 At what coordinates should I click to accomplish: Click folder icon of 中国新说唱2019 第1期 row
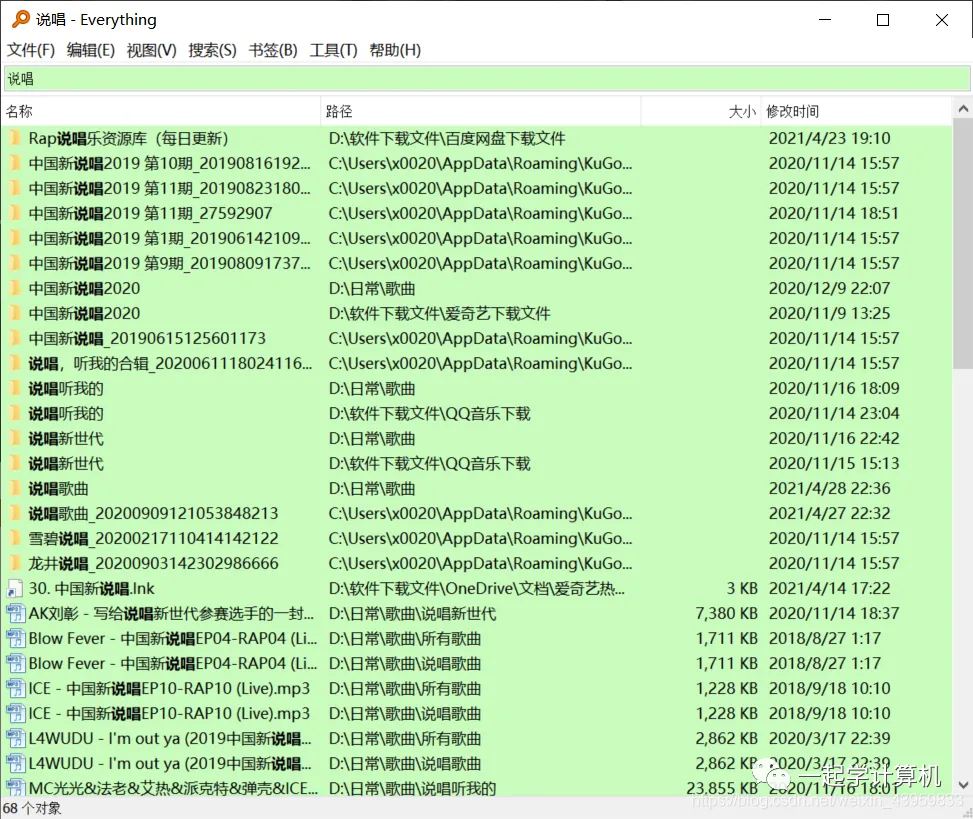point(15,238)
